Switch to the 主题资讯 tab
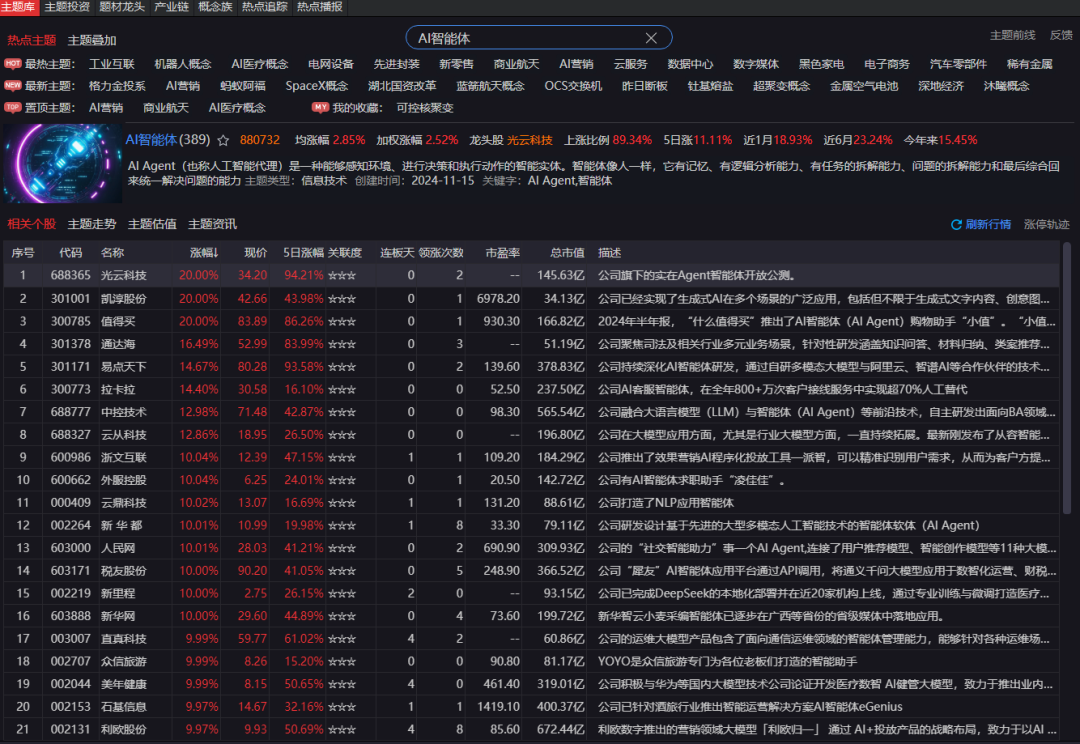The height and width of the screenshot is (744, 1080). (212, 224)
